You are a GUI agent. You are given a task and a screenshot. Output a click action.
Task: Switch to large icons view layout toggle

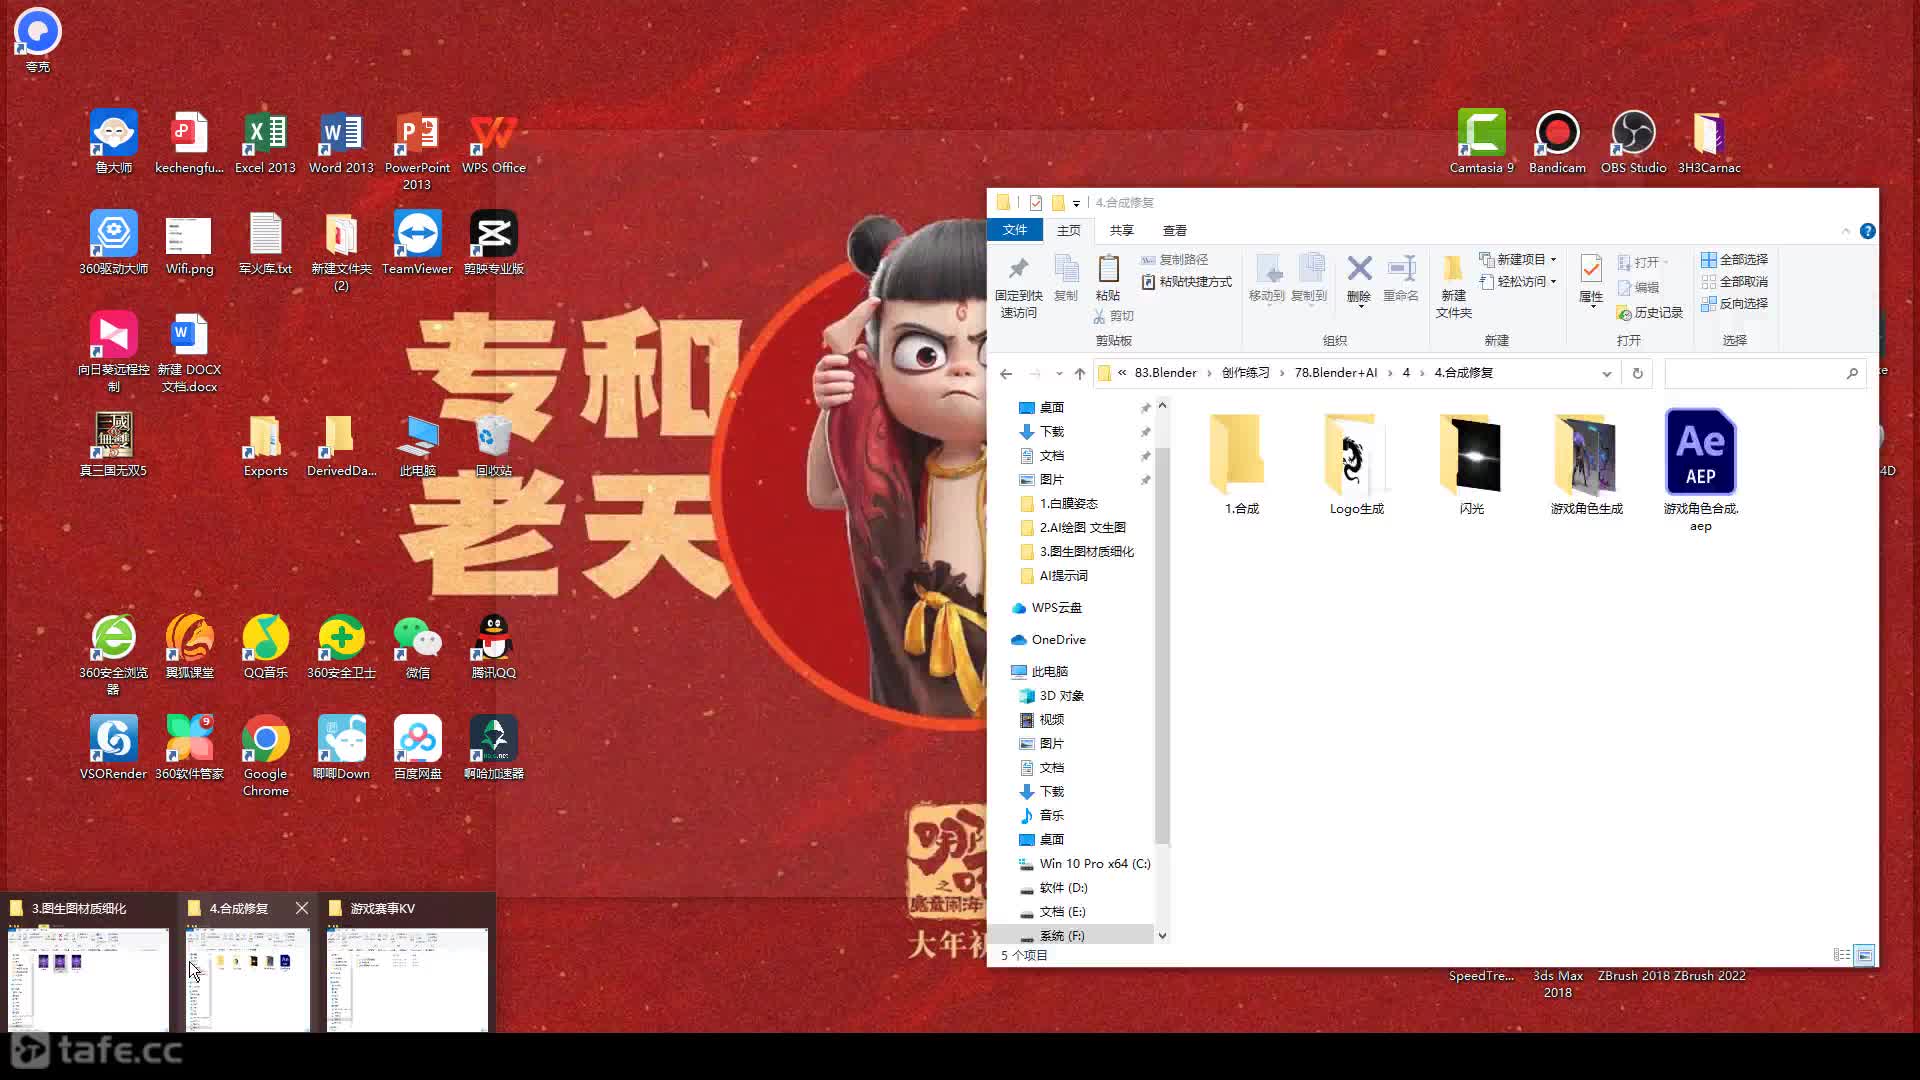coord(1865,955)
